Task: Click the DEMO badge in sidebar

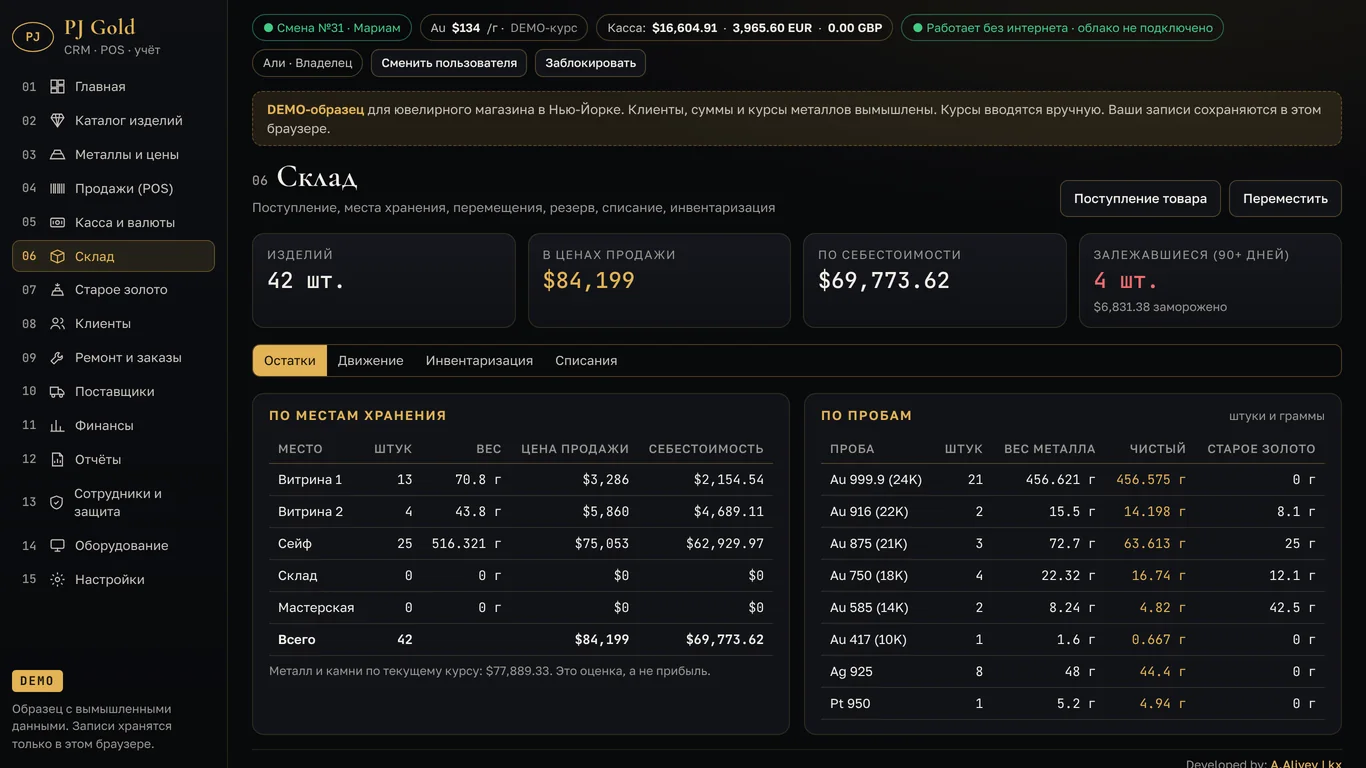Action: (37, 681)
